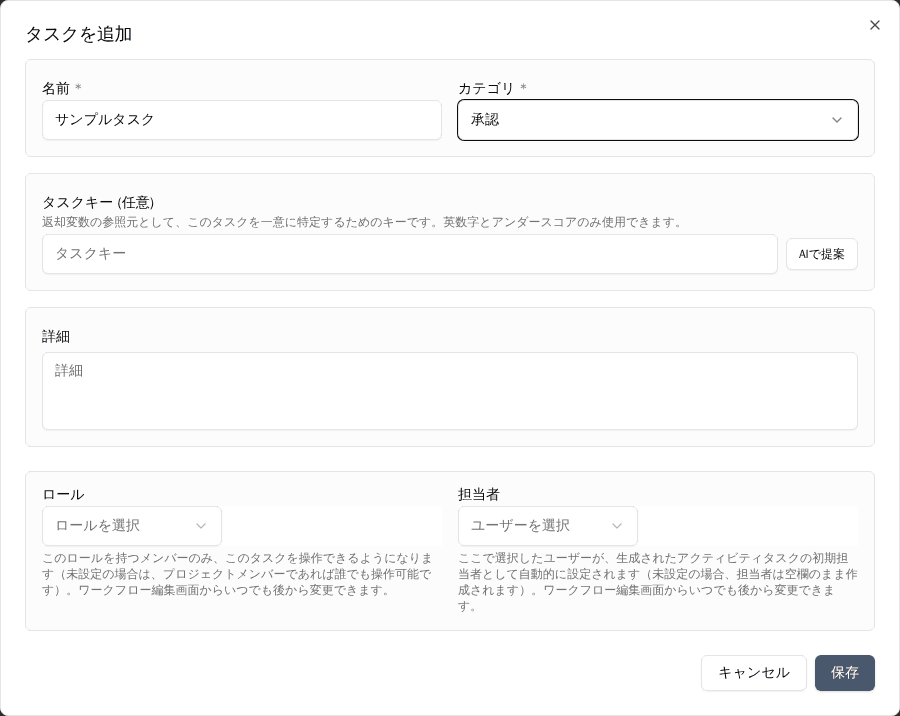
Task: Click the 名前 field label
Action: click(x=56, y=88)
